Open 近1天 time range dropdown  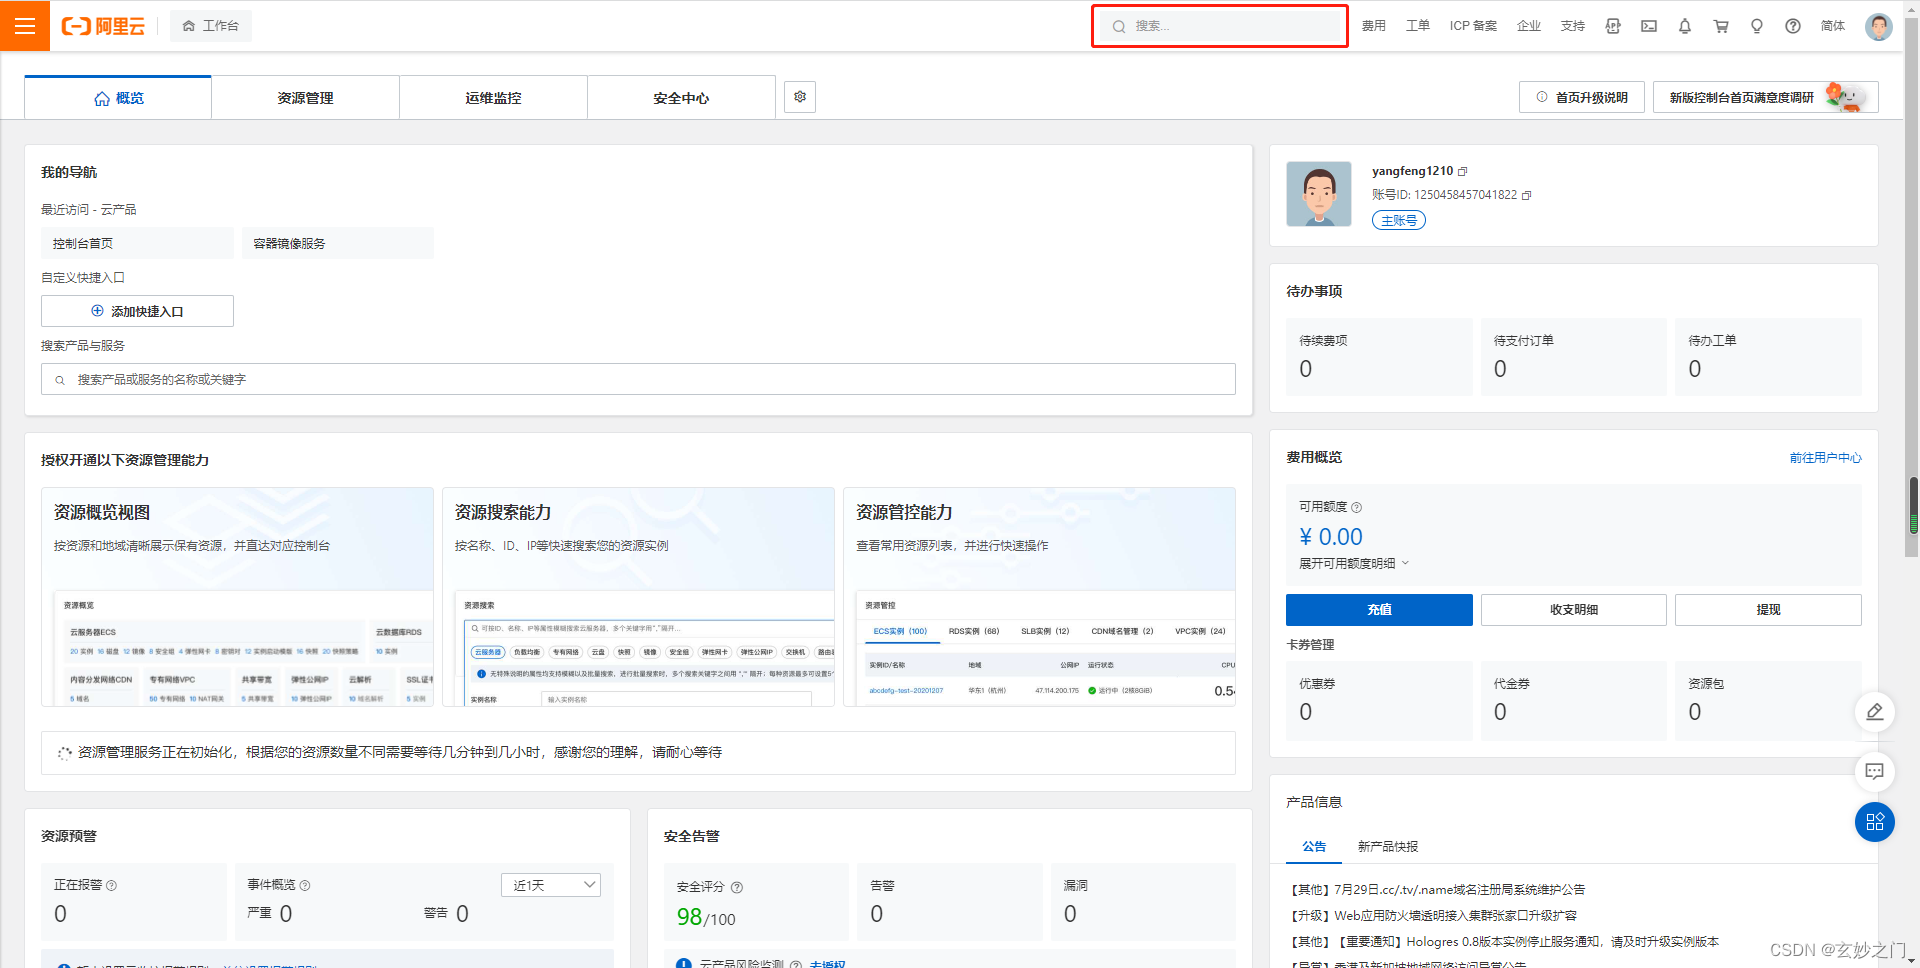click(551, 885)
